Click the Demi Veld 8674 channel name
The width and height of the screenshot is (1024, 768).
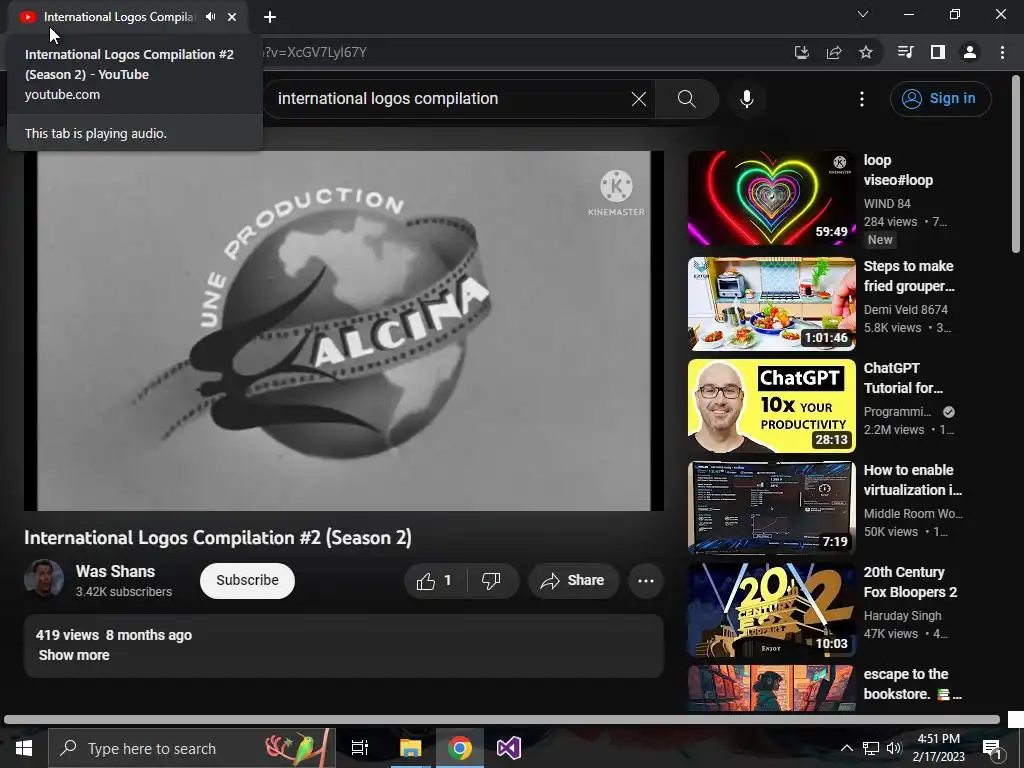click(x=905, y=310)
